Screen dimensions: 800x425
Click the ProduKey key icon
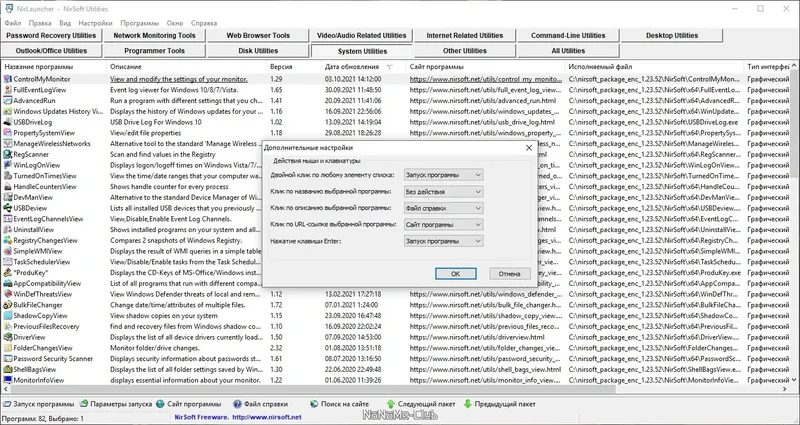[7, 272]
